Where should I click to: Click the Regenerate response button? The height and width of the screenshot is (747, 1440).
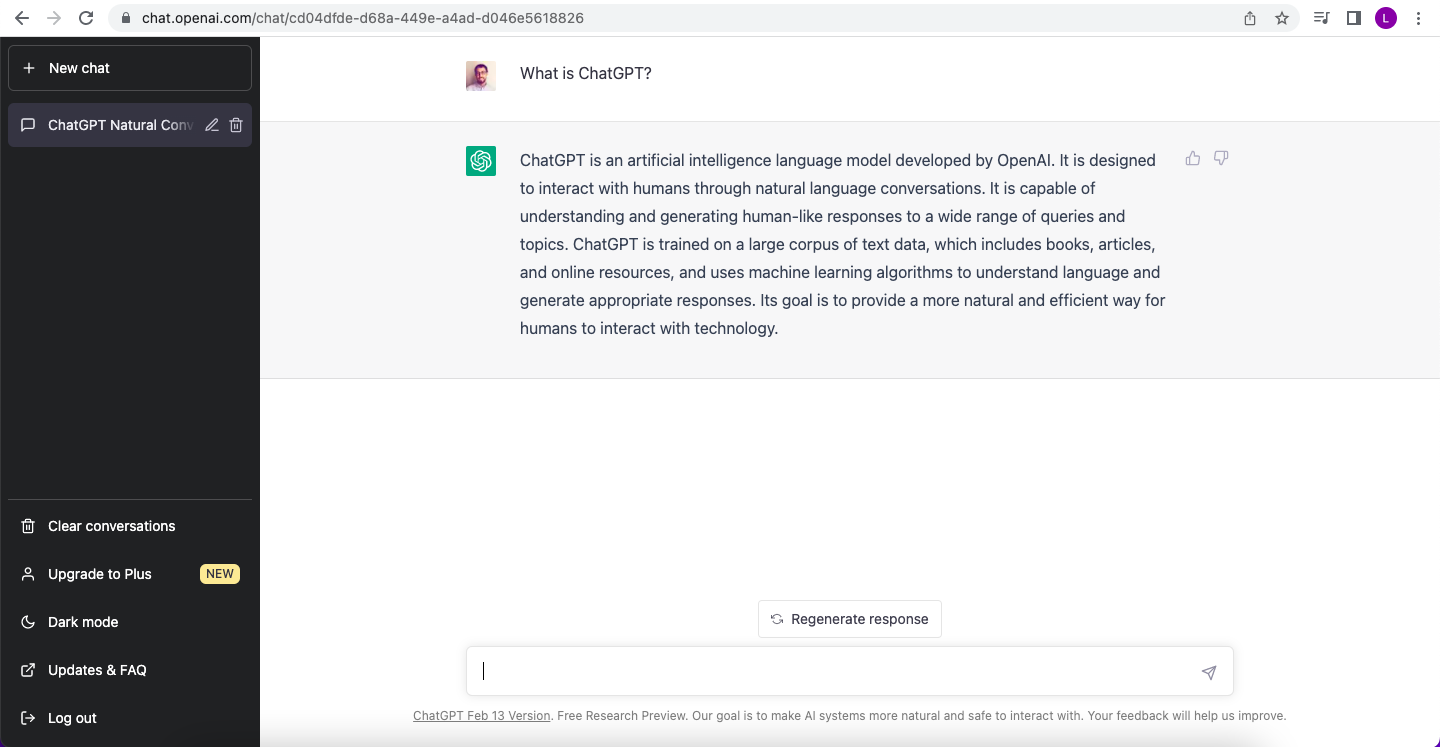pyautogui.click(x=849, y=618)
